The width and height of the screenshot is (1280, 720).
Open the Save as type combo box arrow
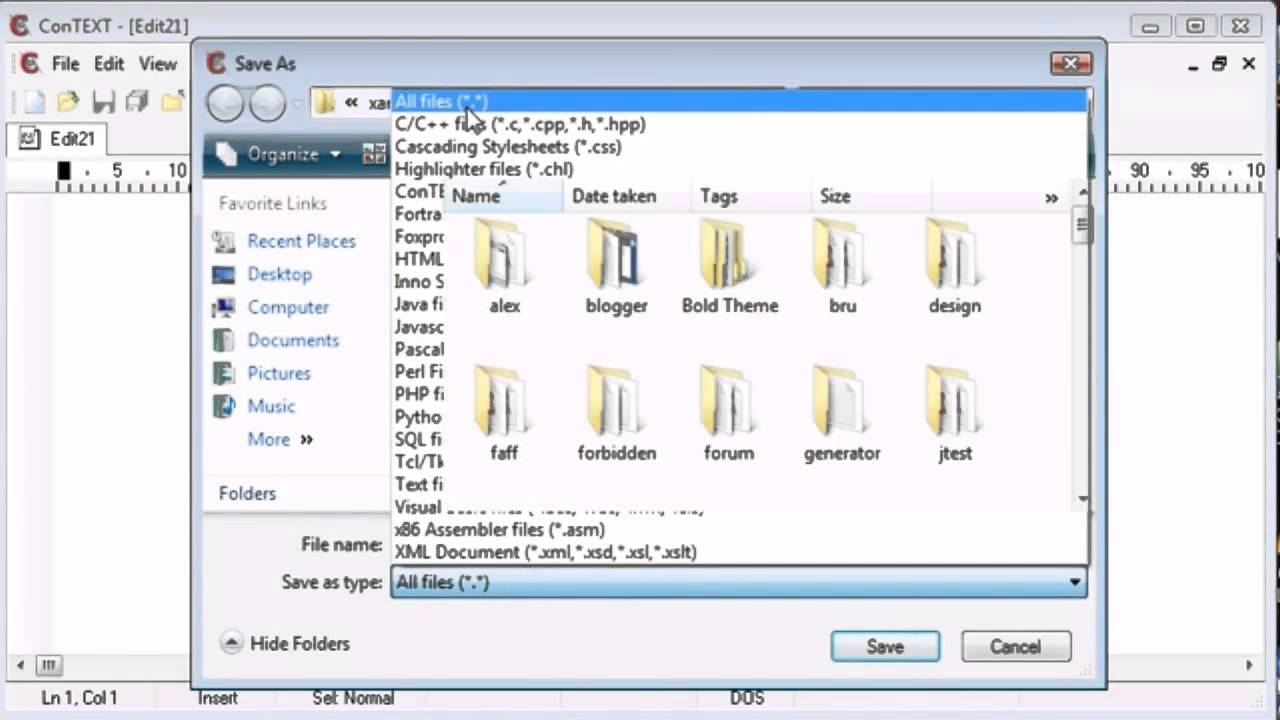[x=1075, y=582]
